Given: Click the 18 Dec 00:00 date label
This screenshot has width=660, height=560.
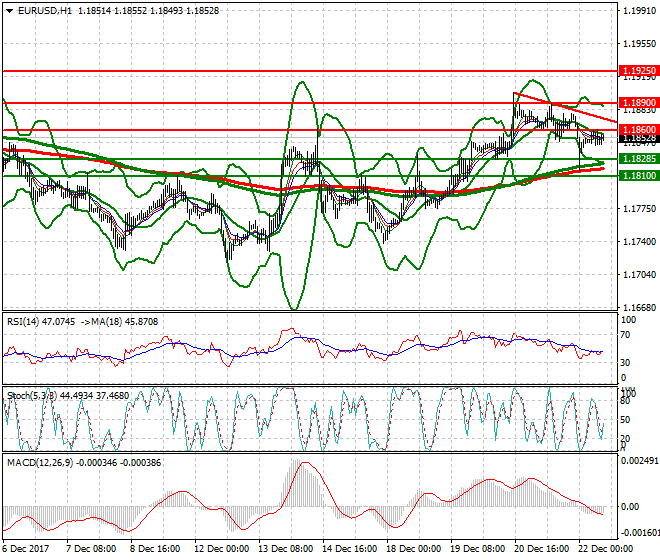Looking at the screenshot, I should point(414,549).
